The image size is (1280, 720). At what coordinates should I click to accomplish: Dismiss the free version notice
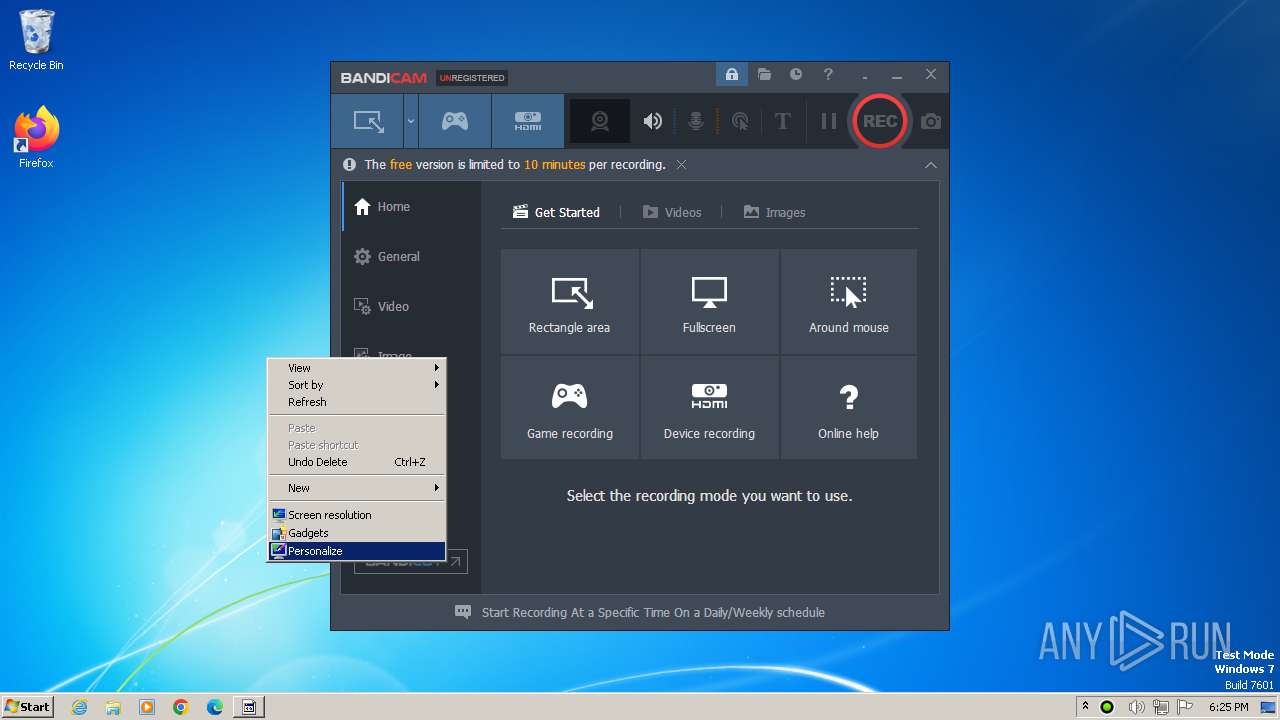[681, 165]
